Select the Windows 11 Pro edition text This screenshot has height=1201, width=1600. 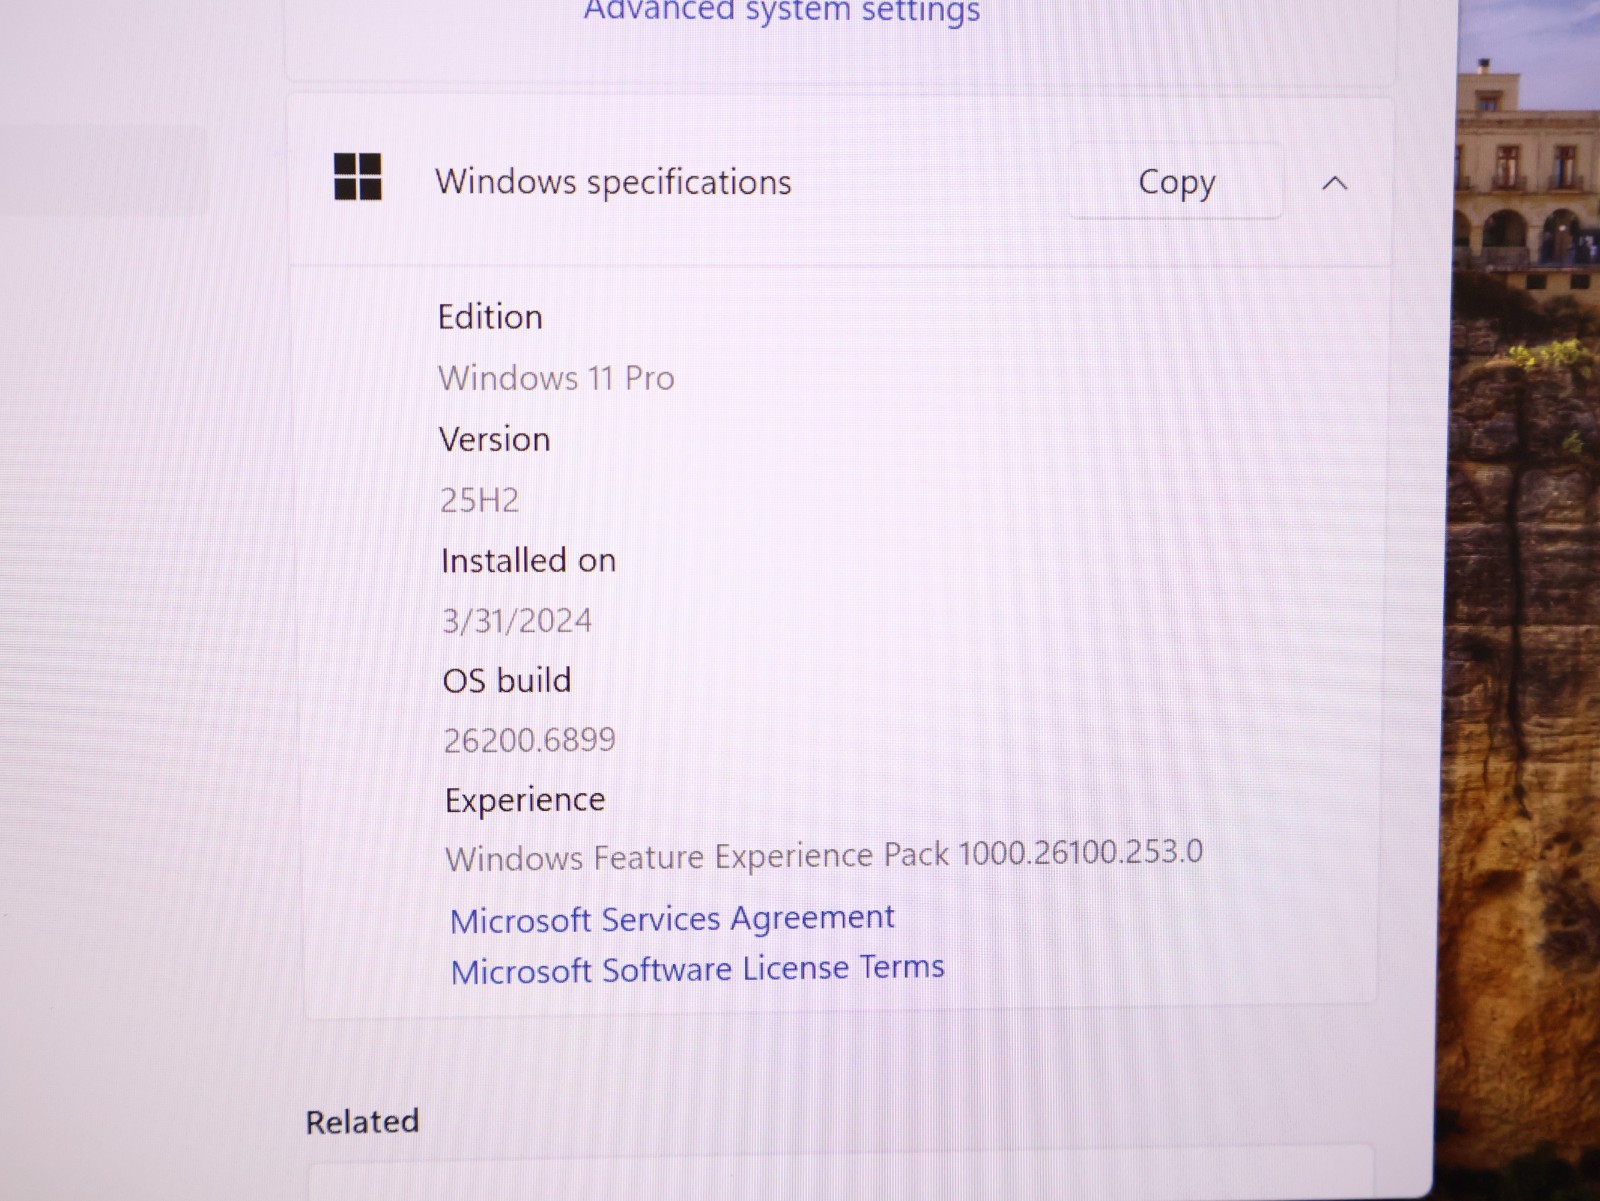(556, 378)
